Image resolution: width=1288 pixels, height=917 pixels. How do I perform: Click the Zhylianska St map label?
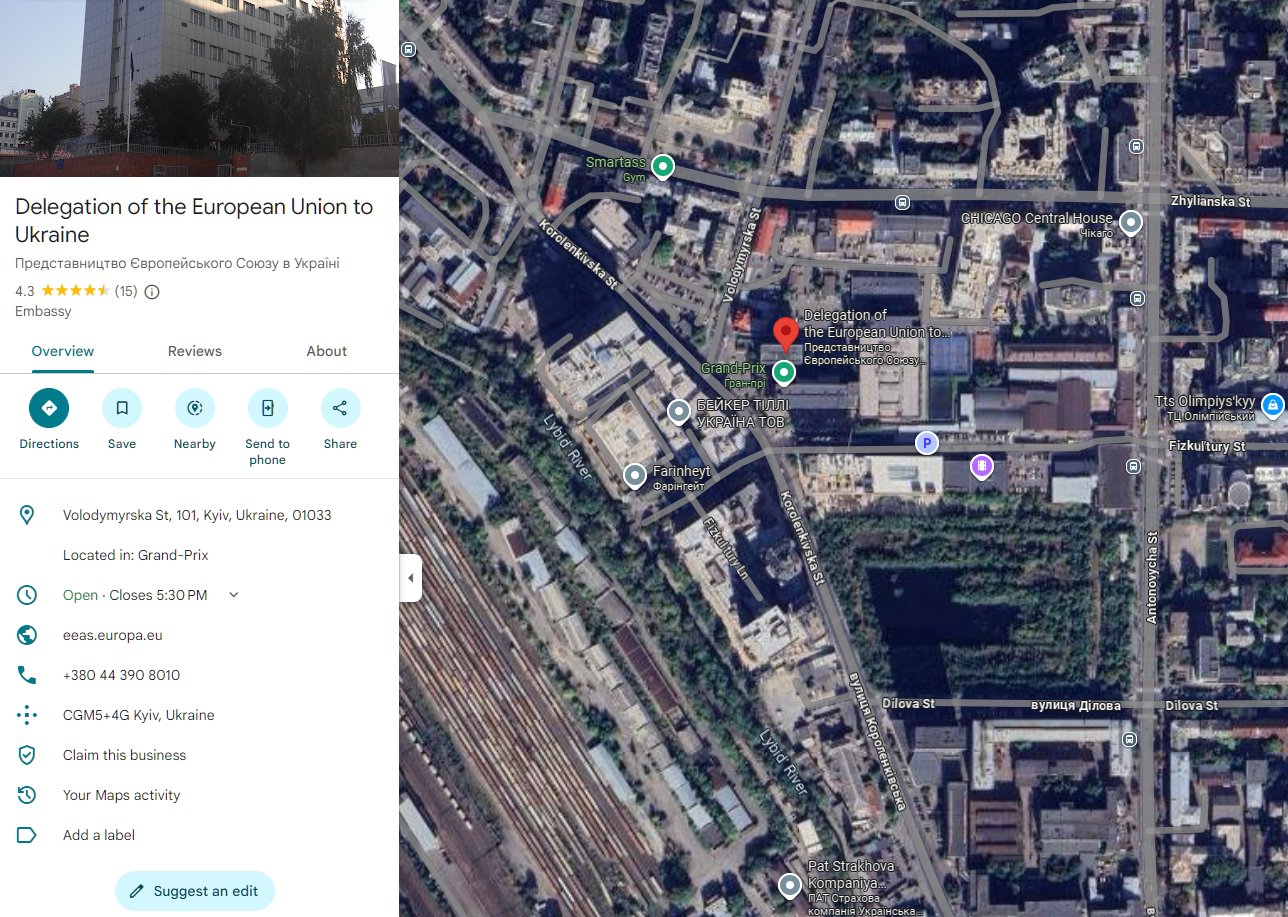(x=1210, y=202)
